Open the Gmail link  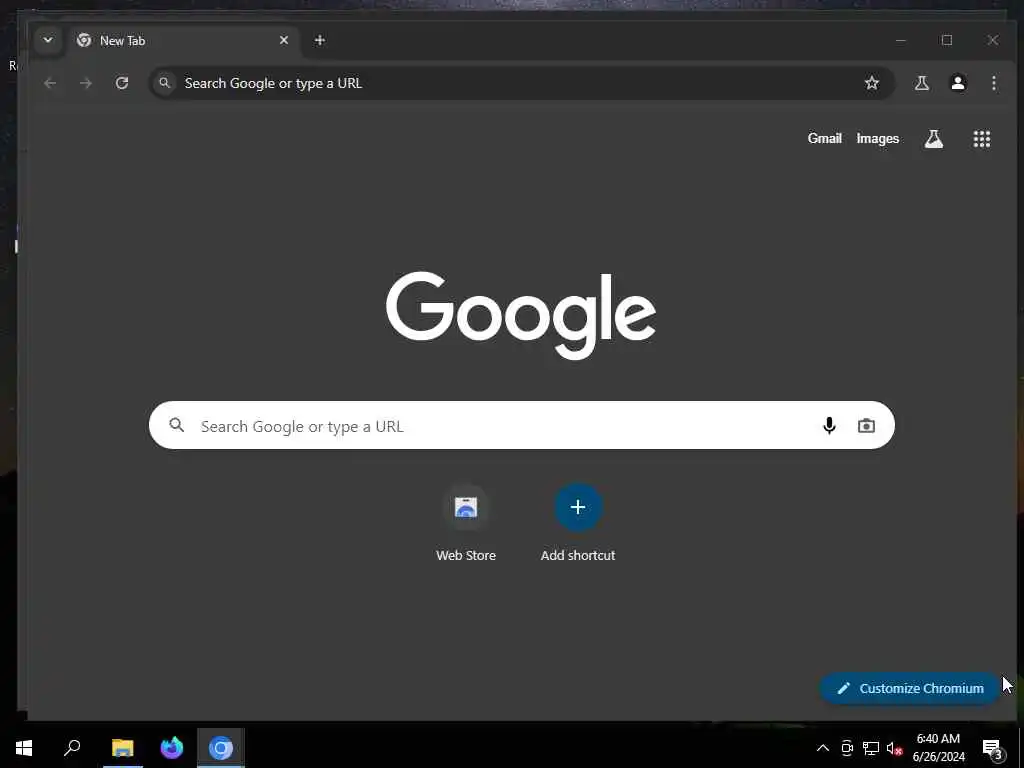pyautogui.click(x=824, y=138)
